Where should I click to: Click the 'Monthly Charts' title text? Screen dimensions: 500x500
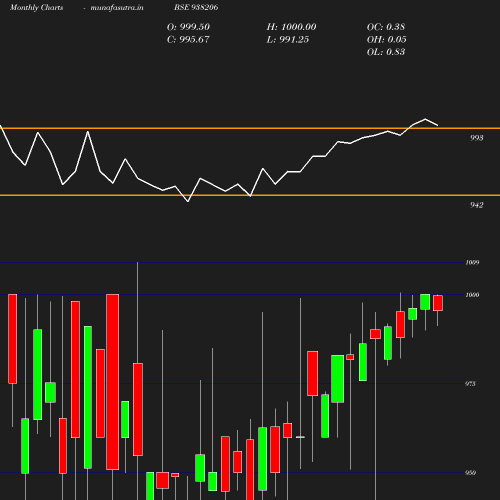point(37,8)
